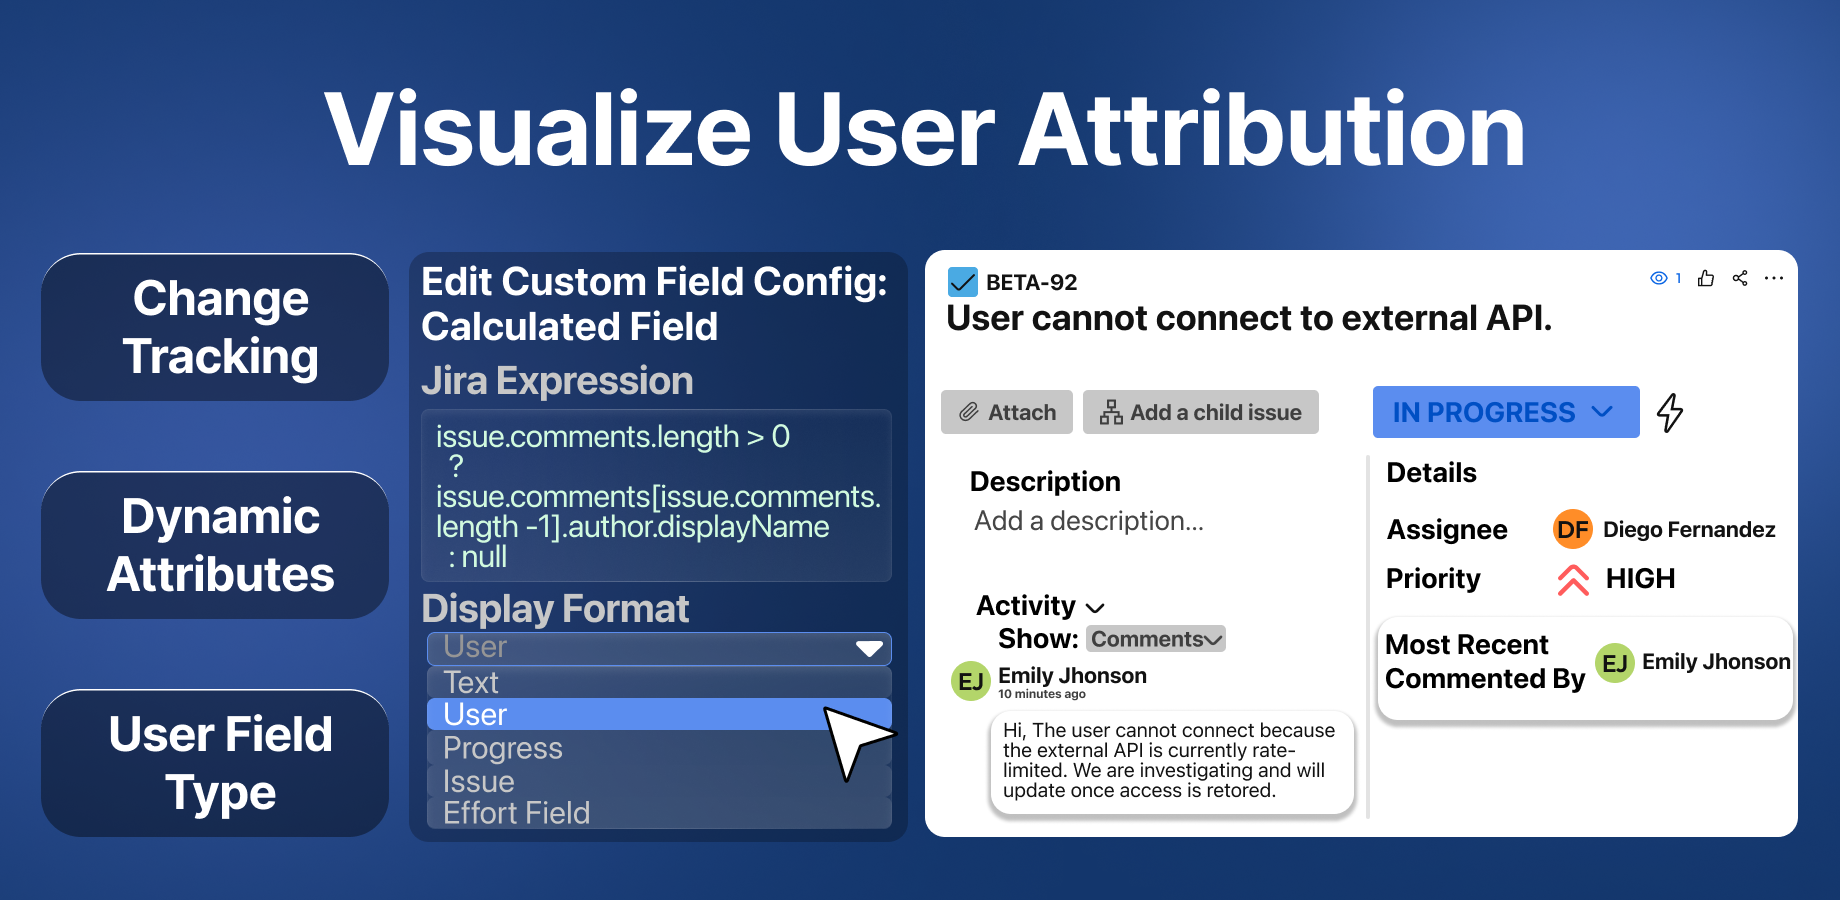This screenshot has height=900, width=1840.
Task: Click the Assignee field label
Action: point(1447,530)
